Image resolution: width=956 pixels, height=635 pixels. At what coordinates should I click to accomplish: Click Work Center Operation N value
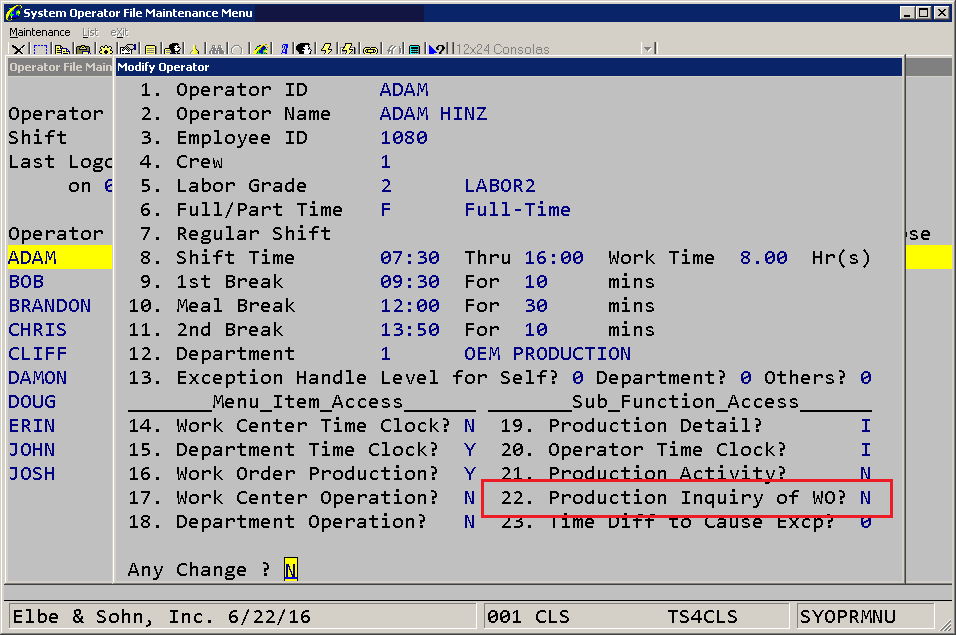(x=469, y=498)
